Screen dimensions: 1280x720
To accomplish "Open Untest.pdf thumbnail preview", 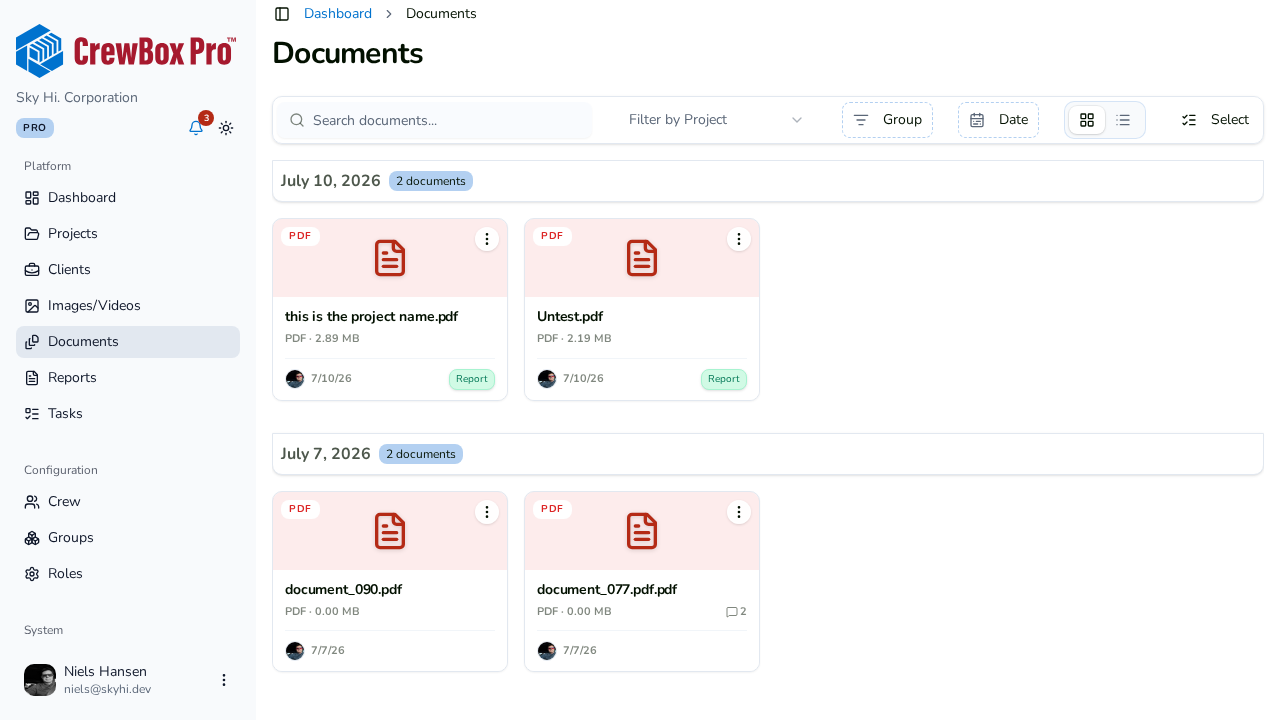I will click(x=642, y=258).
